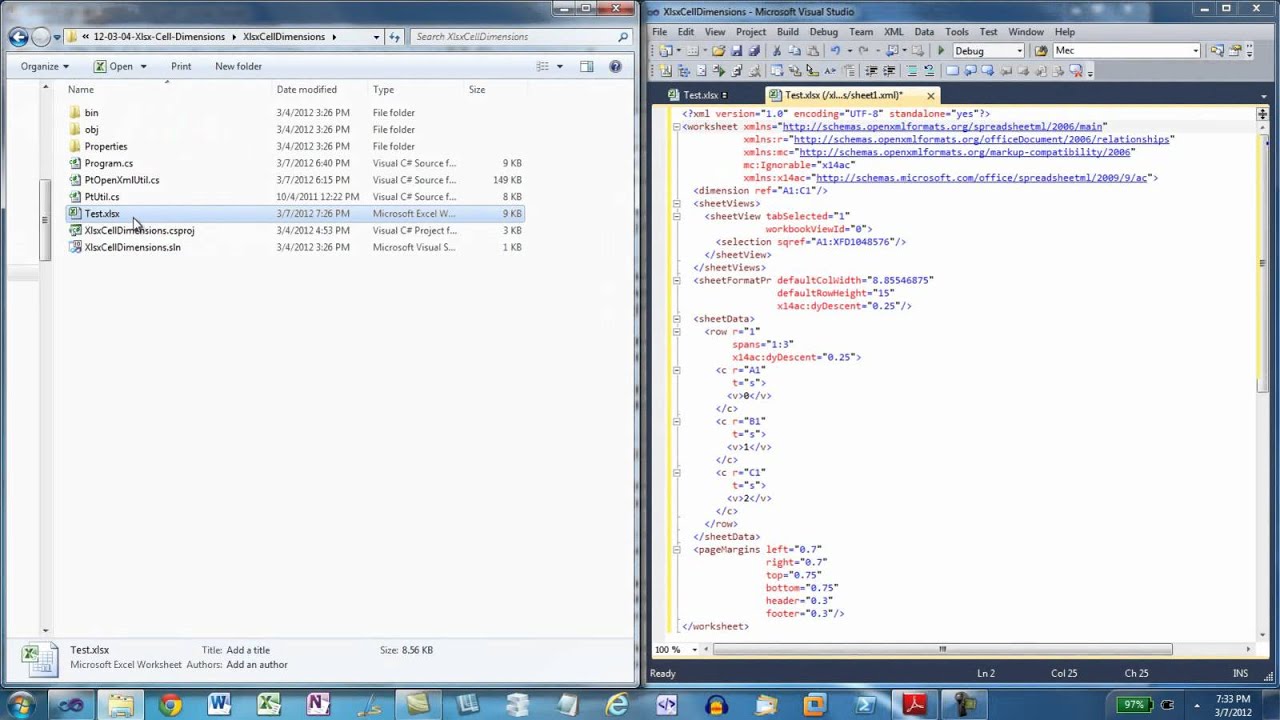Open the Debug menu
Image resolution: width=1280 pixels, height=720 pixels.
pyautogui.click(x=824, y=32)
